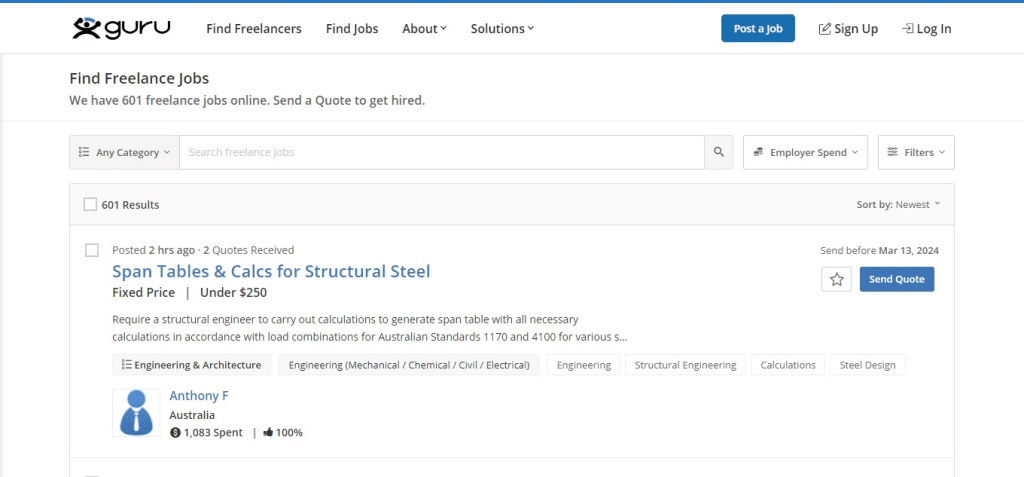The image size is (1024, 477).
Task: Expand the Solutions menu
Action: (502, 29)
